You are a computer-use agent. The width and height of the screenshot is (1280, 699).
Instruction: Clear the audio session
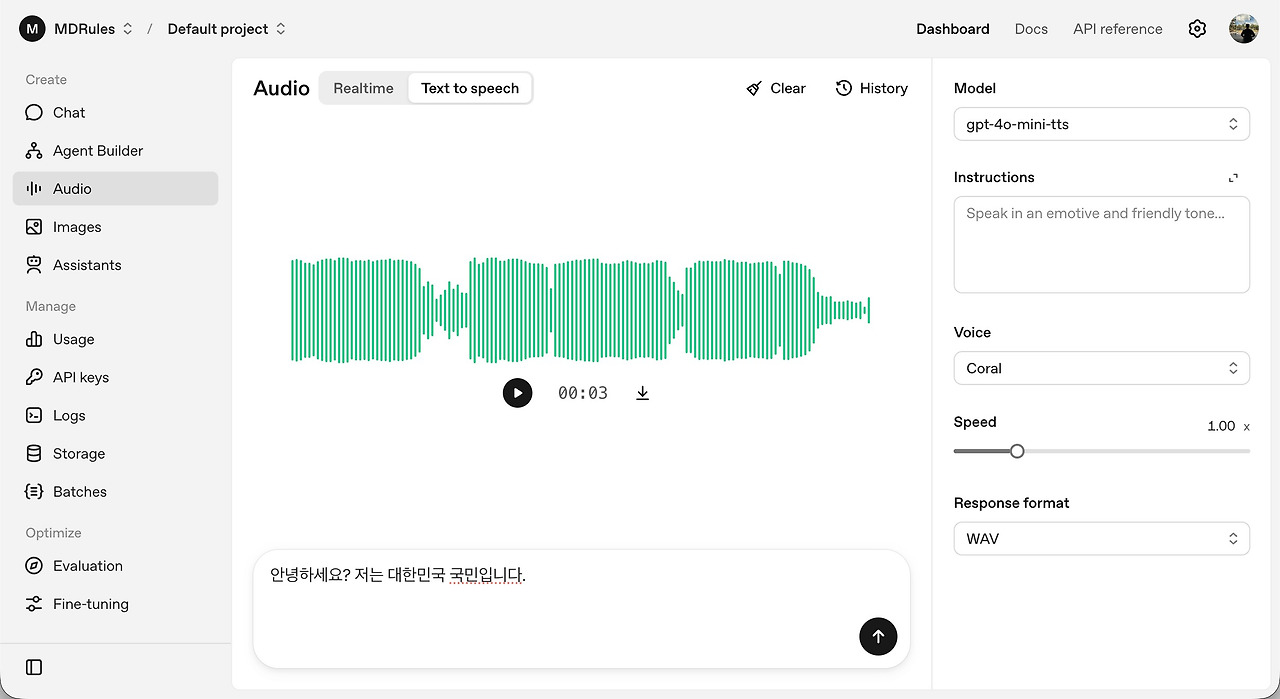[x=776, y=88]
